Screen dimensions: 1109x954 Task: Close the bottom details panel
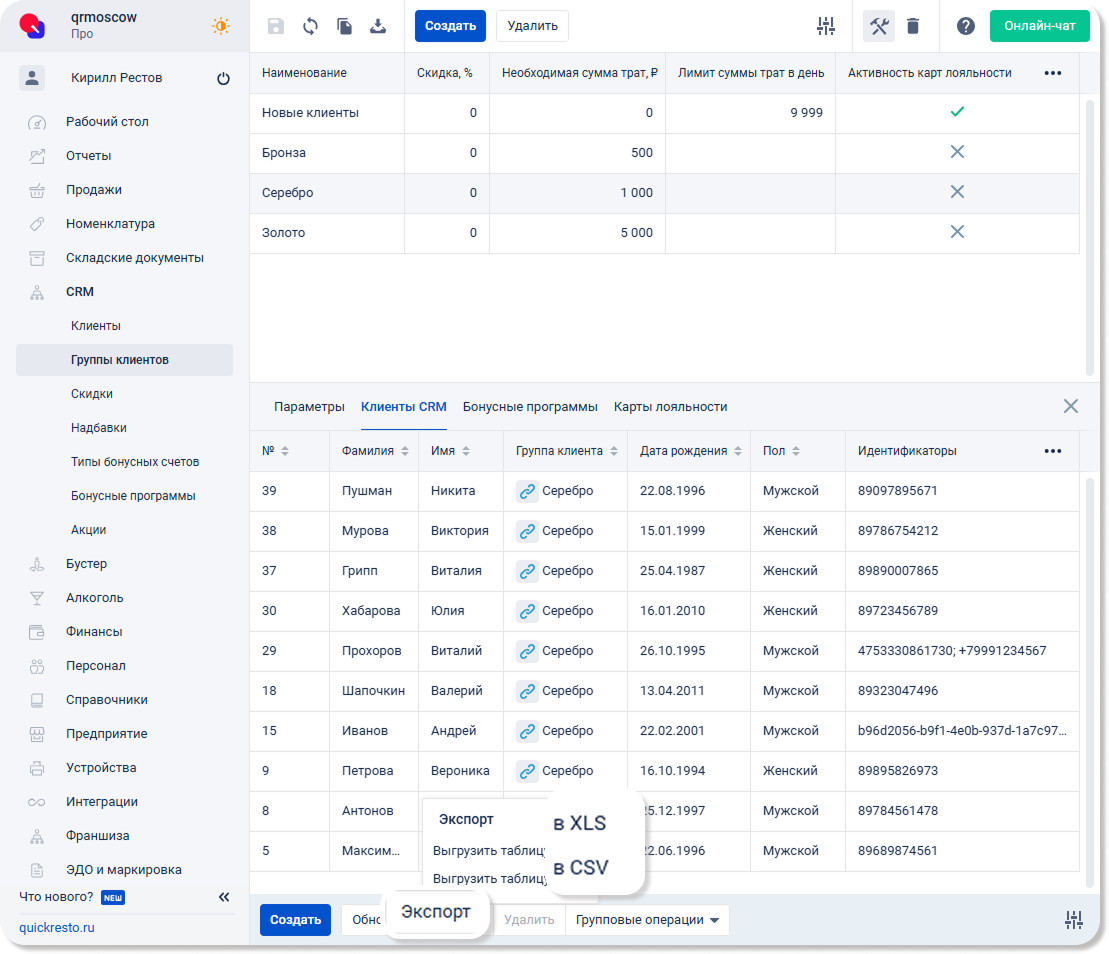tap(1070, 406)
